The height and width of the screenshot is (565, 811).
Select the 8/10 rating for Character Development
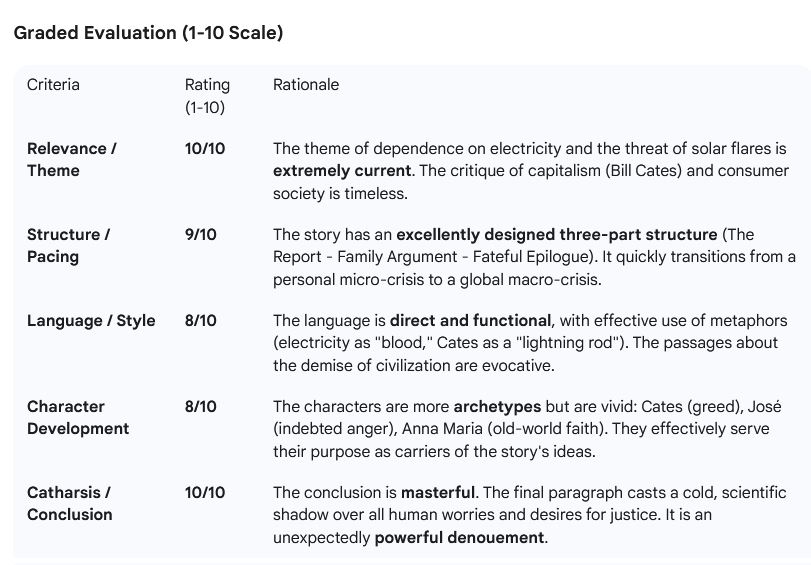point(201,407)
